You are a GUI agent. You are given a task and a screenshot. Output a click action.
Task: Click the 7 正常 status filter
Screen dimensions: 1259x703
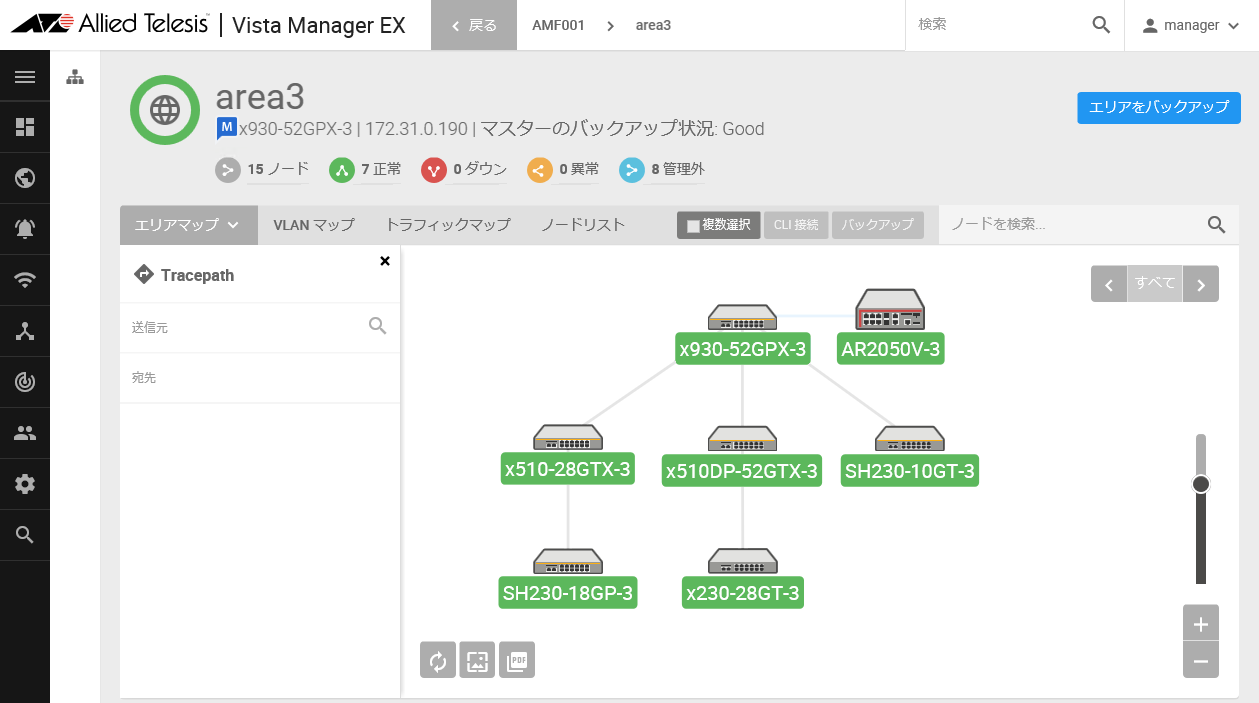tap(366, 170)
